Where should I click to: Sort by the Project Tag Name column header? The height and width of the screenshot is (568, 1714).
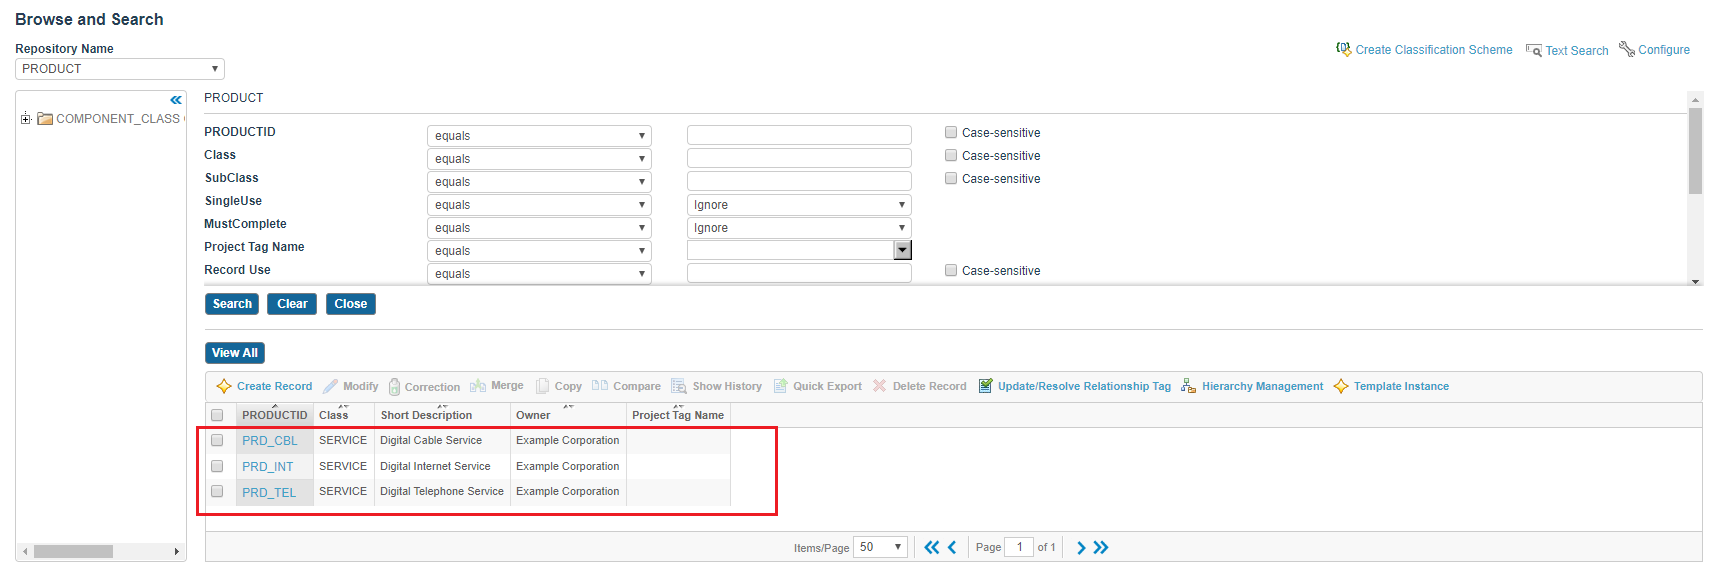[x=678, y=415]
